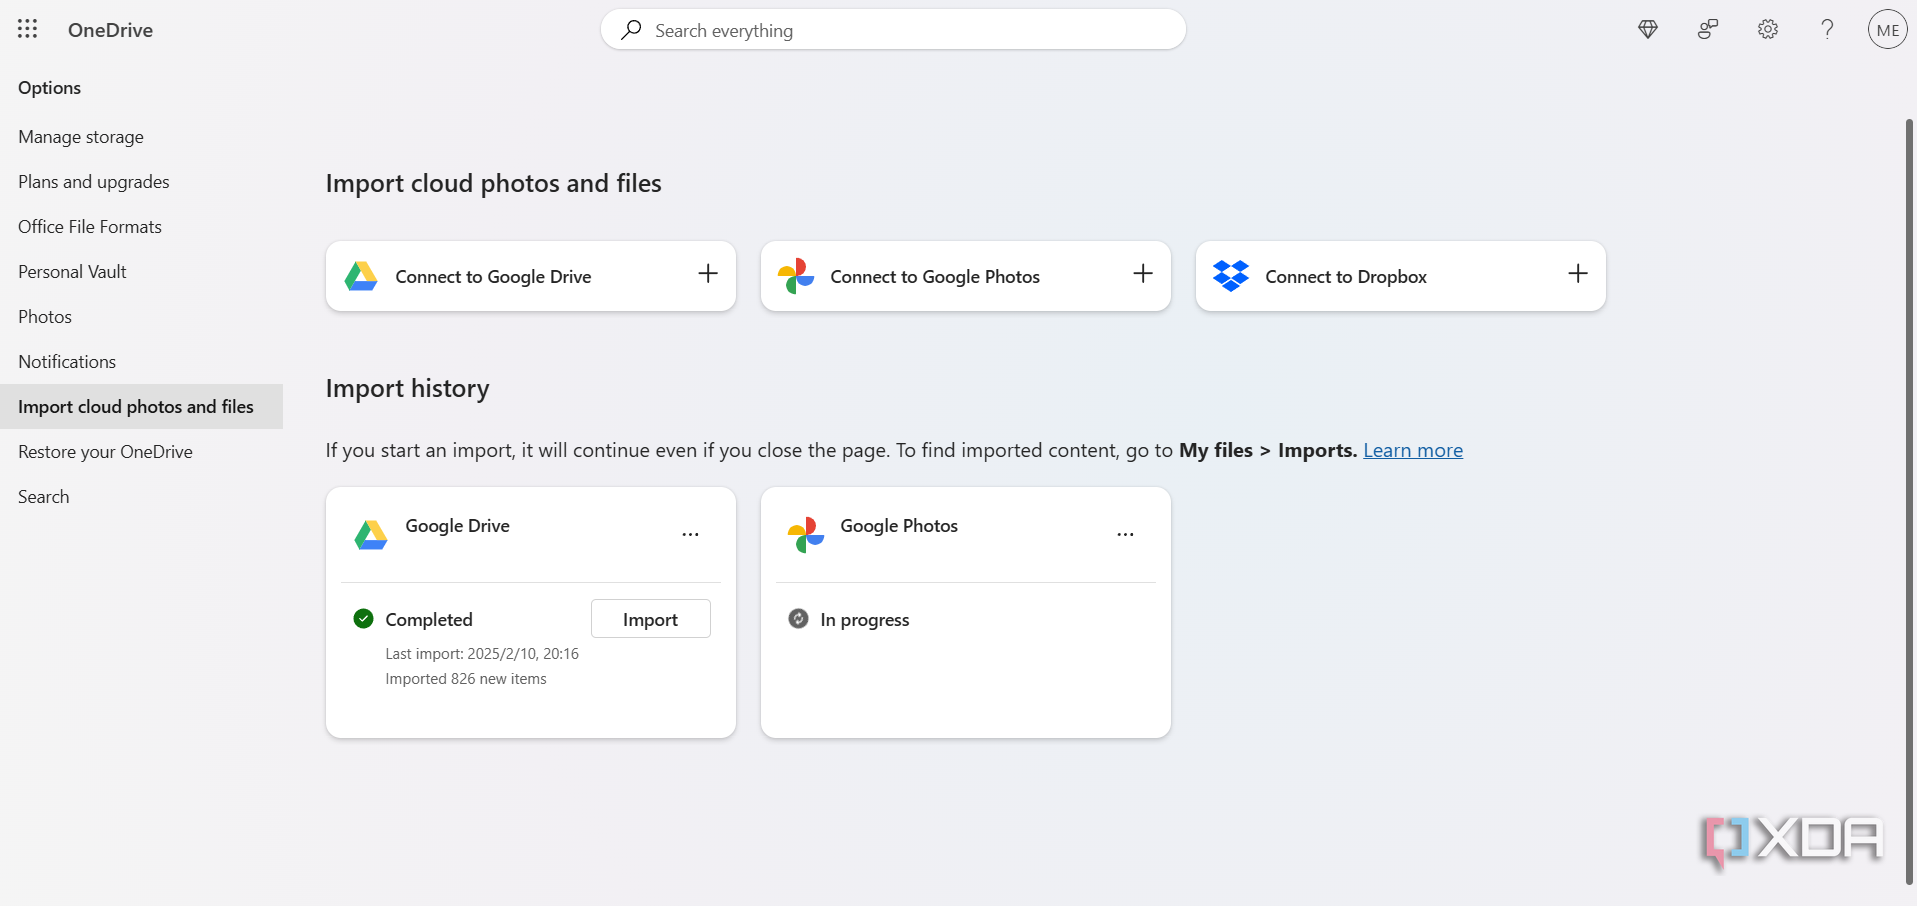The height and width of the screenshot is (906, 1917).
Task: Click Connect to Dropbox card
Action: [x=1401, y=276]
